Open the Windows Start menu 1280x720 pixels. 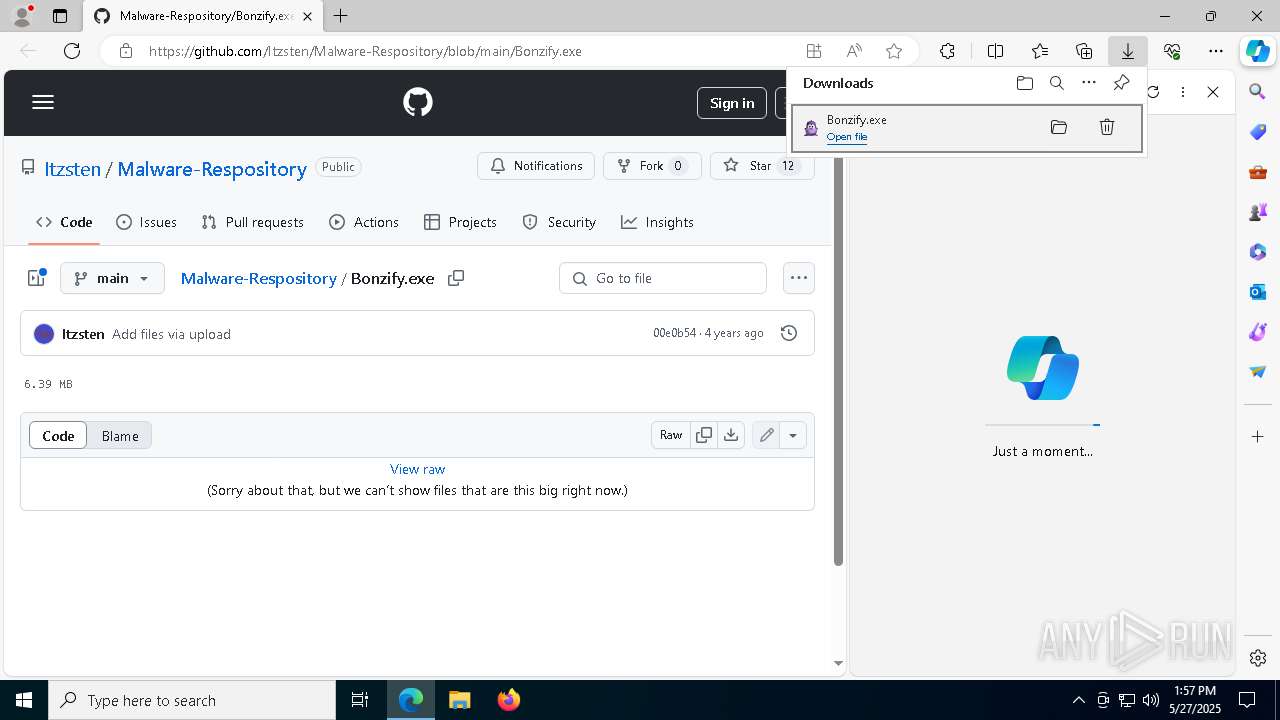(24, 700)
